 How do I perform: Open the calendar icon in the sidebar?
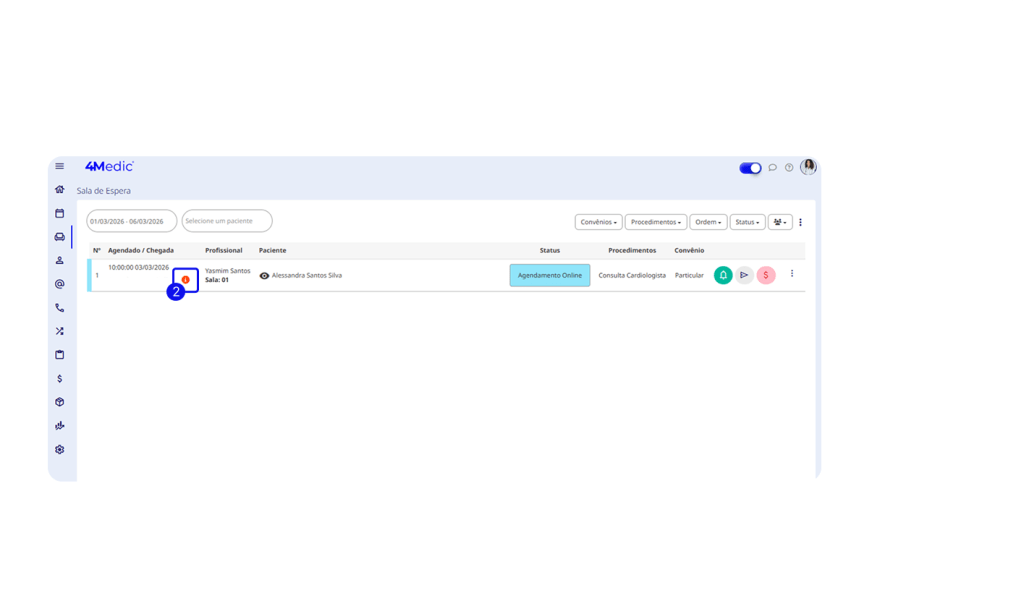click(60, 213)
